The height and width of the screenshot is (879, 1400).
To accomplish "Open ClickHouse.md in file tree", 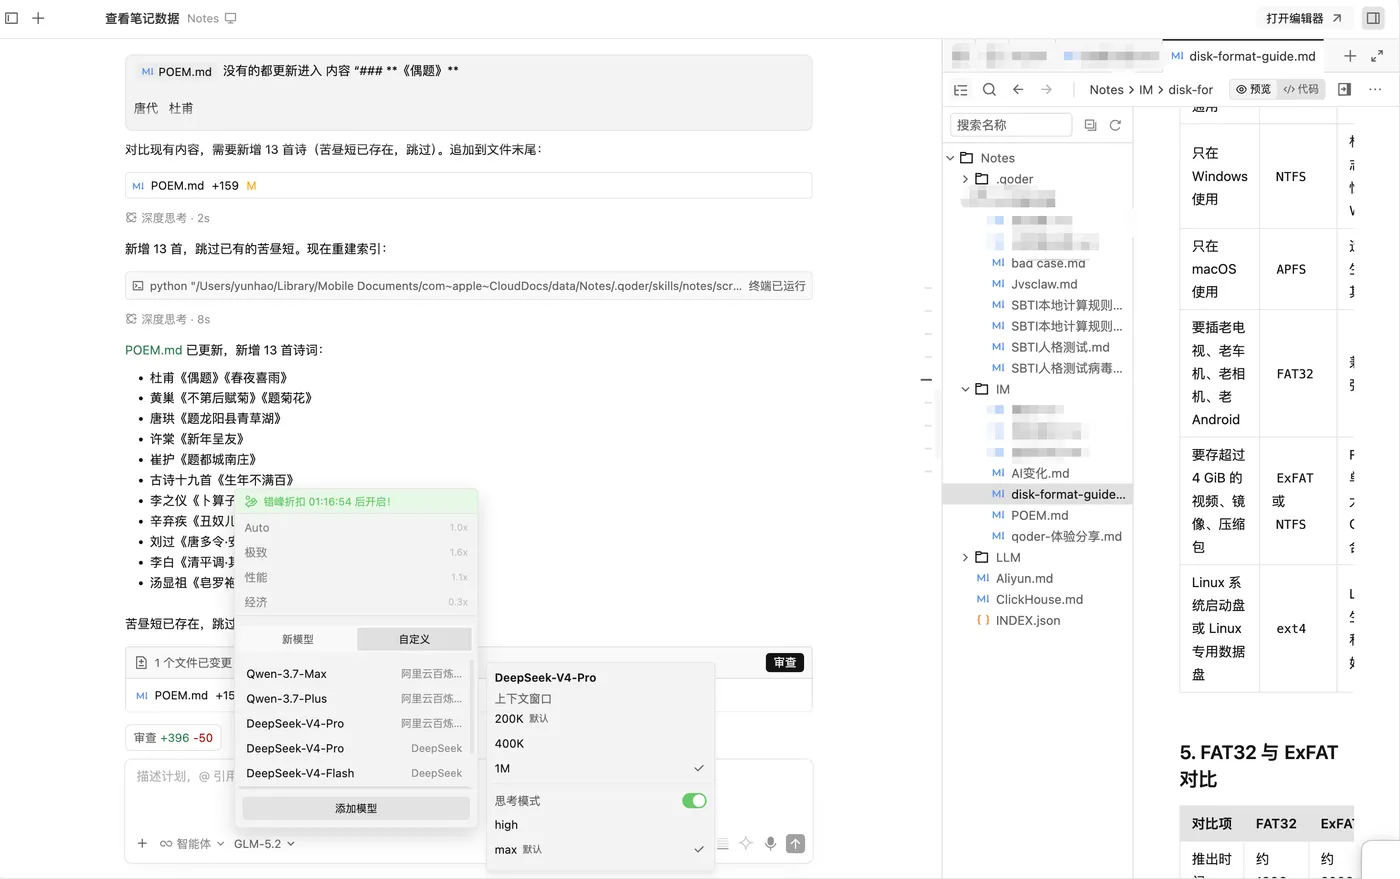I will click(x=1029, y=599).
